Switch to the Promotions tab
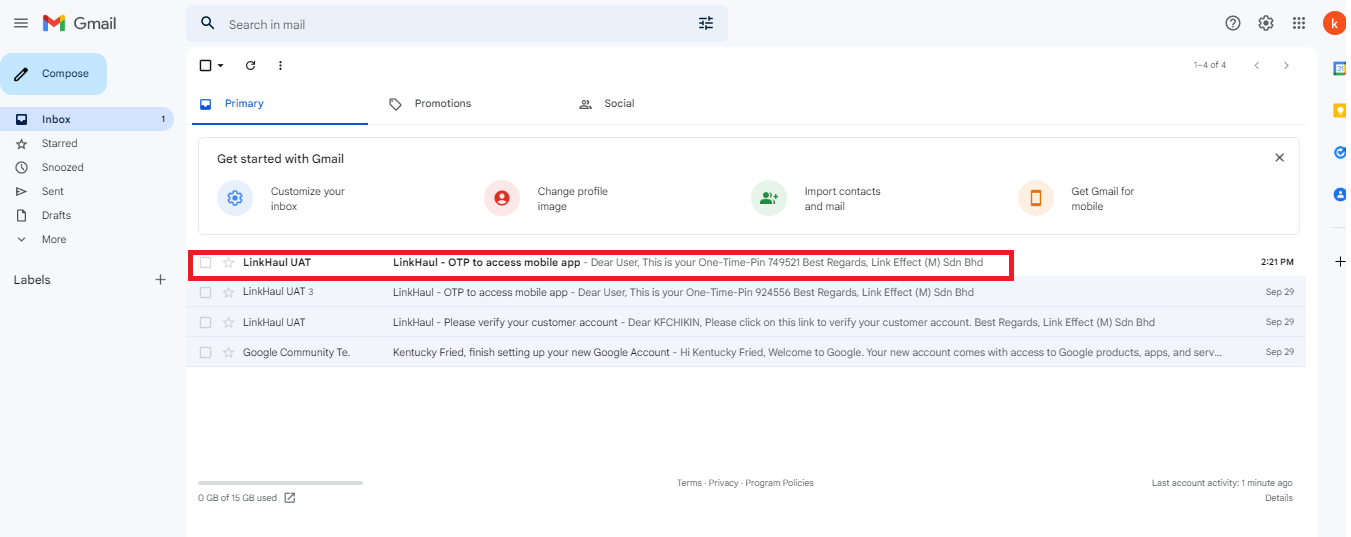The width and height of the screenshot is (1351, 537). pyautogui.click(x=442, y=104)
